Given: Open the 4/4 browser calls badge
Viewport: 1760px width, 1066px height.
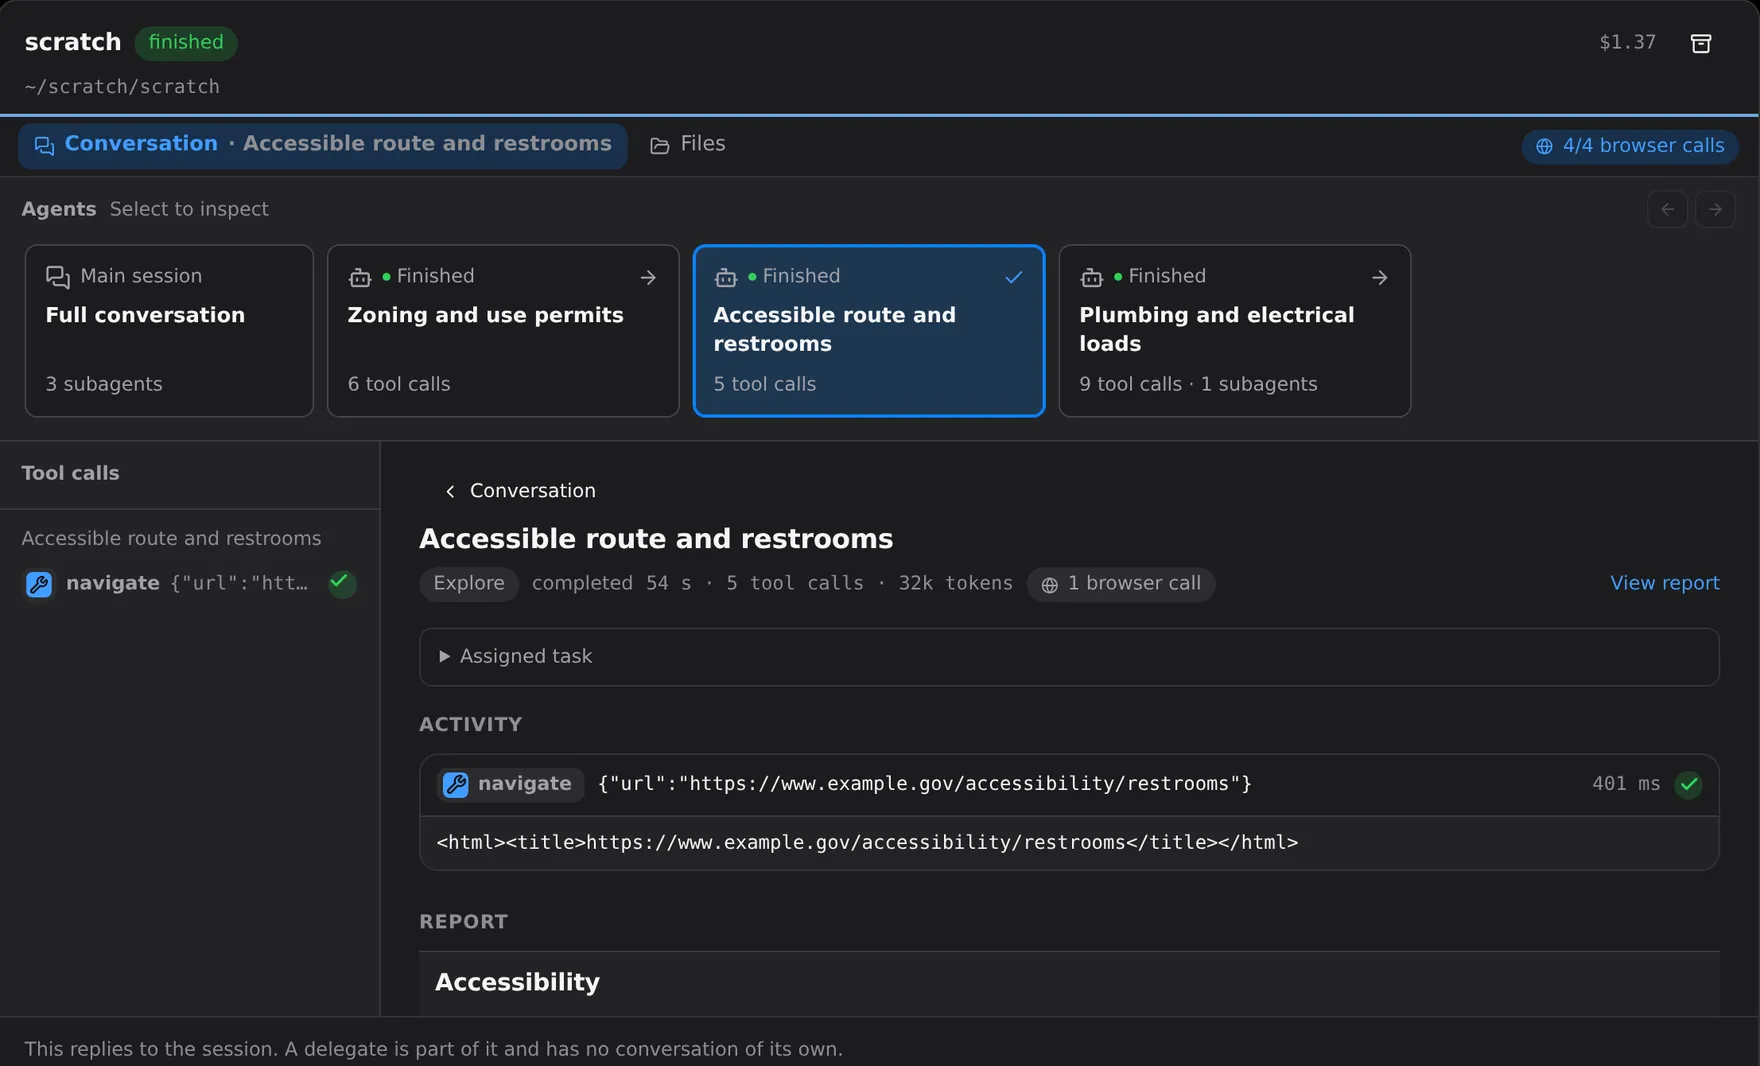Looking at the screenshot, I should point(1630,146).
